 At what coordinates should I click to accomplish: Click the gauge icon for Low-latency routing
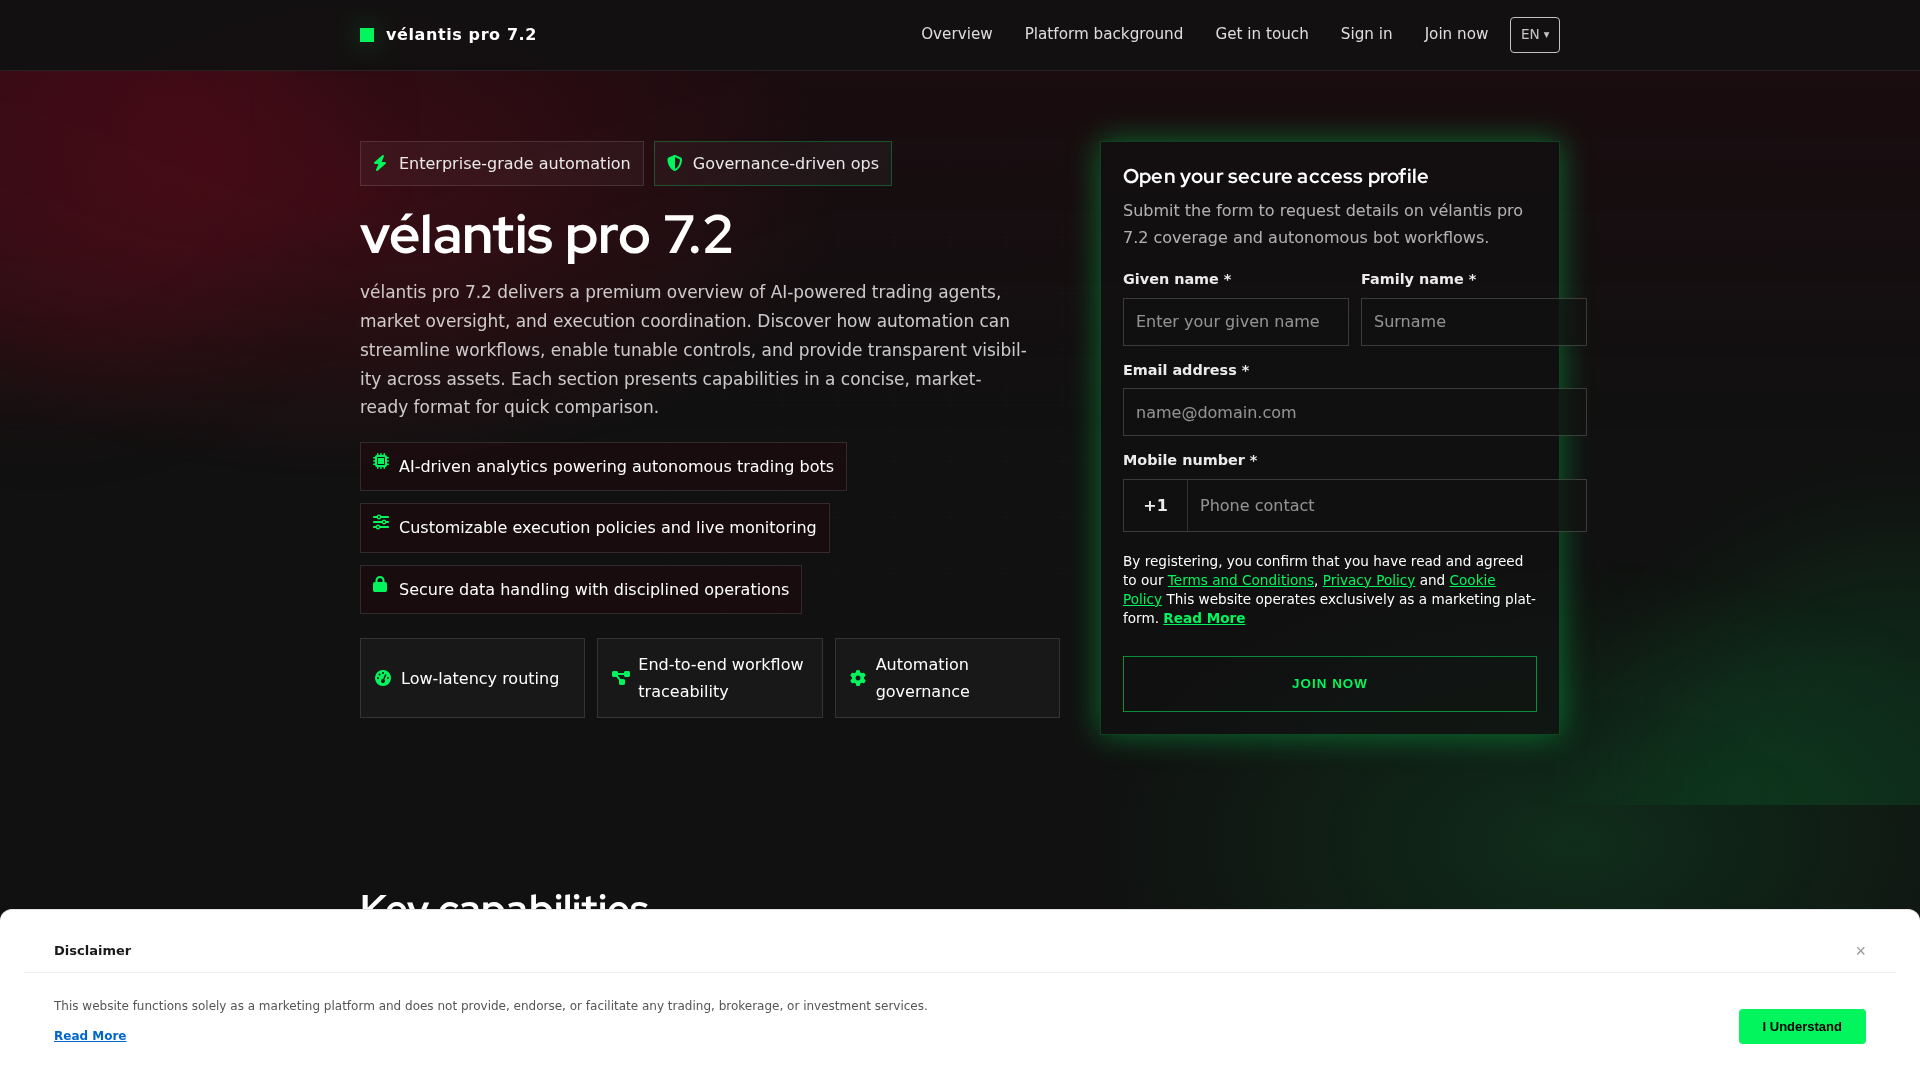383,678
